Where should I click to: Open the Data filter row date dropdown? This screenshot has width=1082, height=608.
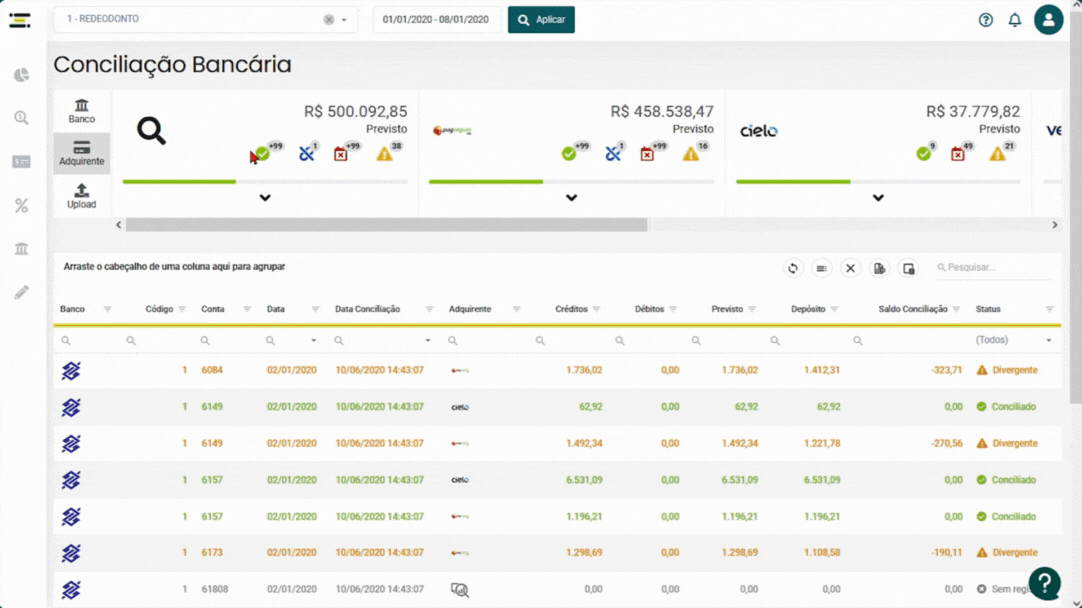tap(313, 340)
